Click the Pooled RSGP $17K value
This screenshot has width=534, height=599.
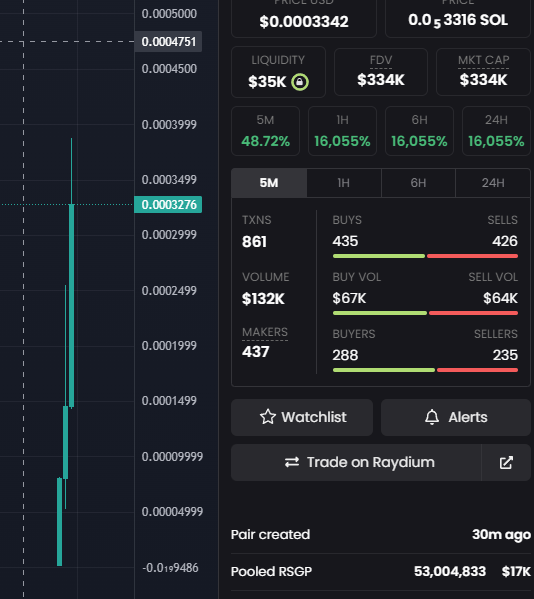tap(516, 571)
